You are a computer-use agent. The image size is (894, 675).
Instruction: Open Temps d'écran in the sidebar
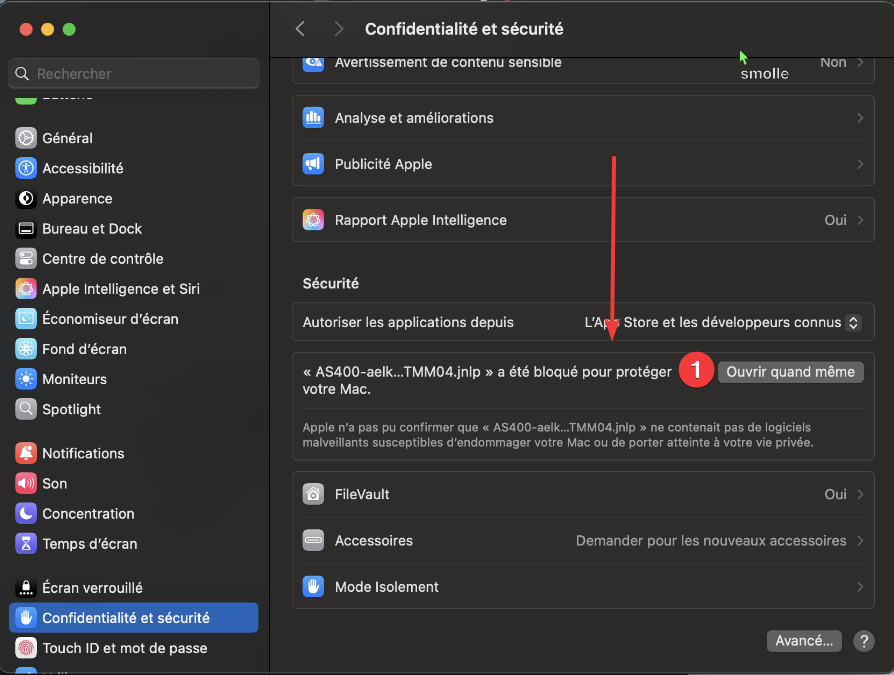pyautogui.click(x=134, y=544)
